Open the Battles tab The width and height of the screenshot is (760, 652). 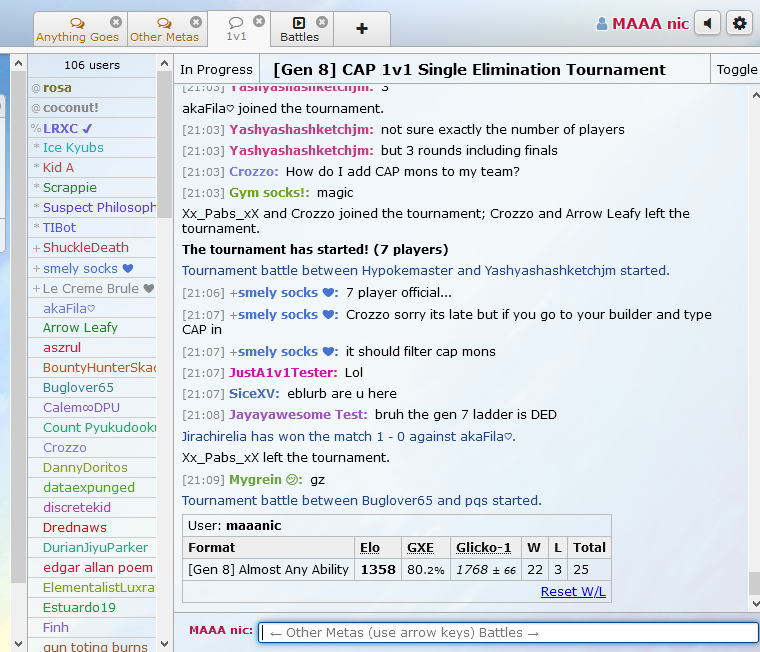[x=300, y=30]
